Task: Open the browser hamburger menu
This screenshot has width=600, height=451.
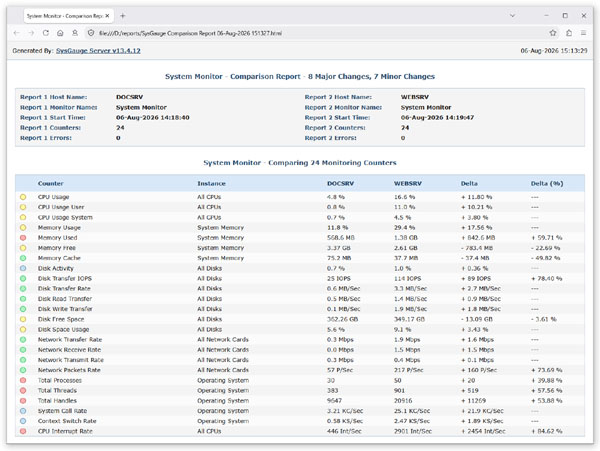Action: (584, 33)
